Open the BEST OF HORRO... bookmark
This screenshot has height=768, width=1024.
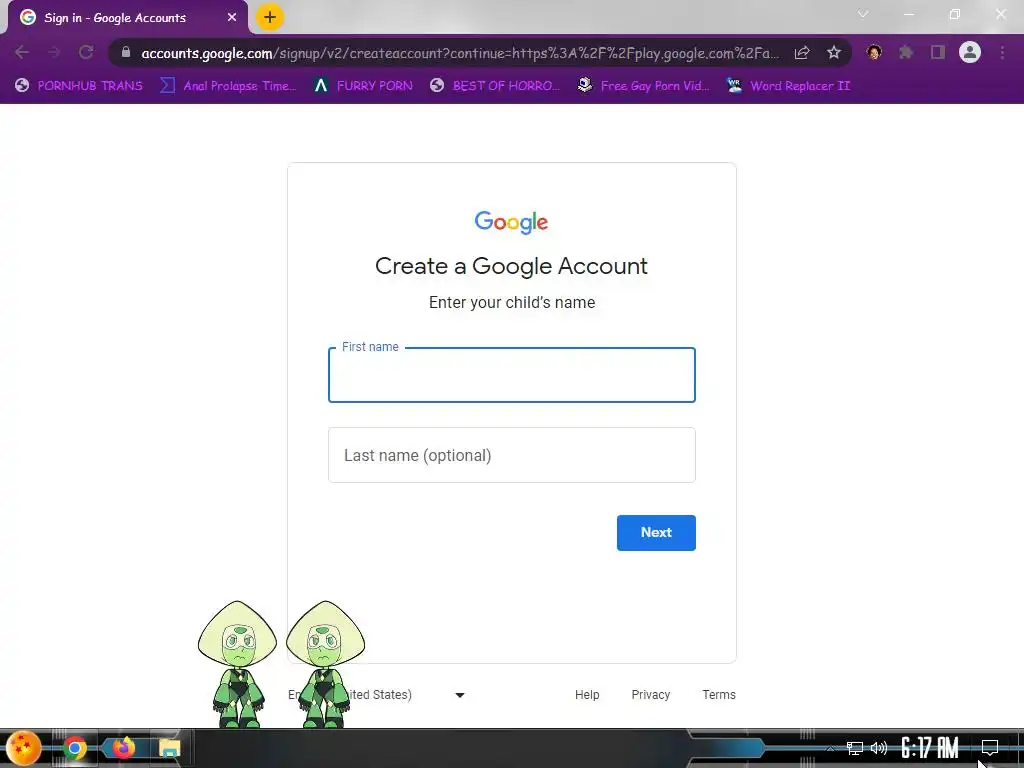click(494, 86)
